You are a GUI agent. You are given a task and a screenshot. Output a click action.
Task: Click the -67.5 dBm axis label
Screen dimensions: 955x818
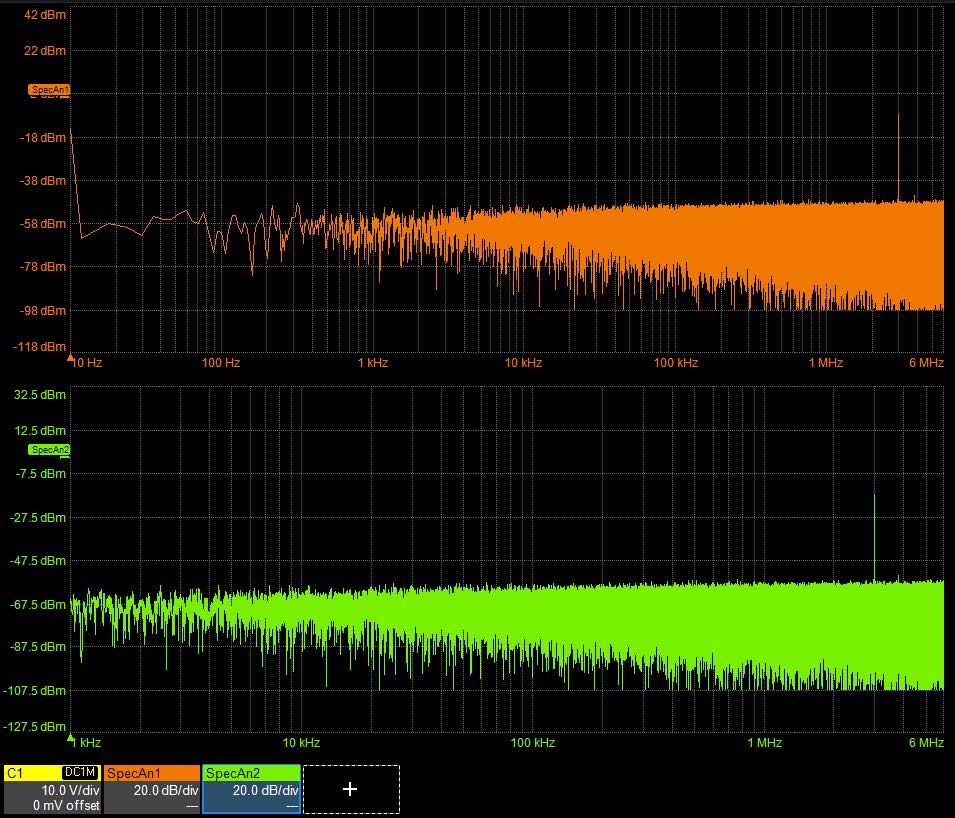tap(38, 605)
